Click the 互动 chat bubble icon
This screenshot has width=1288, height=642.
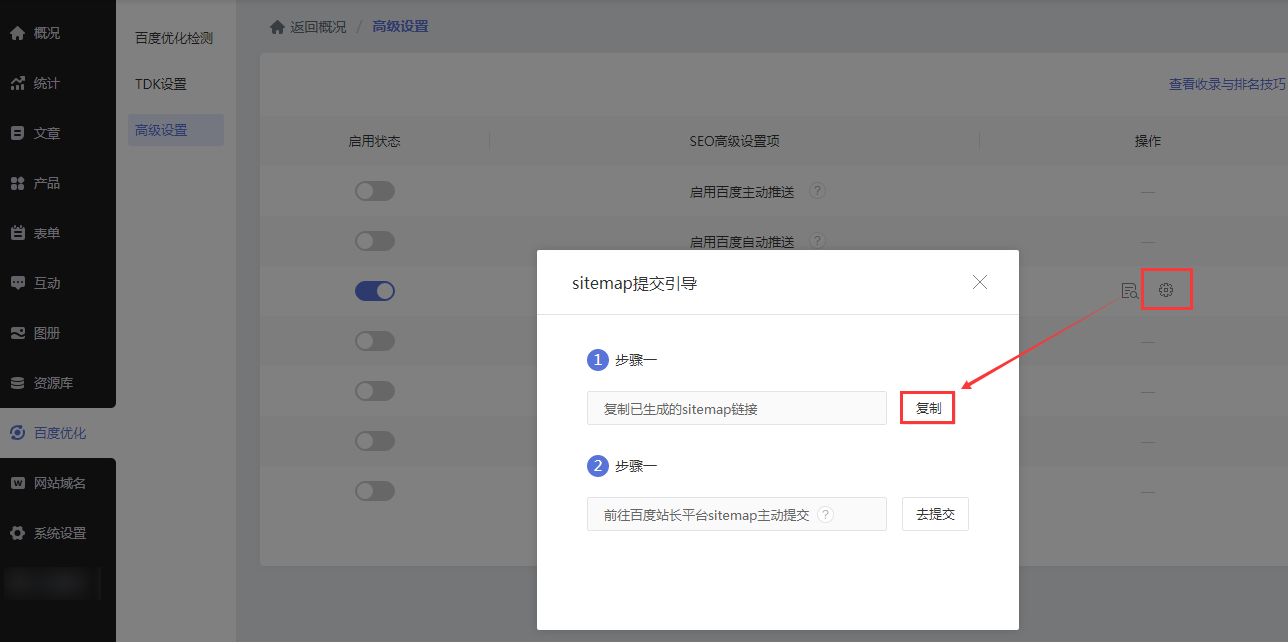pos(17,283)
